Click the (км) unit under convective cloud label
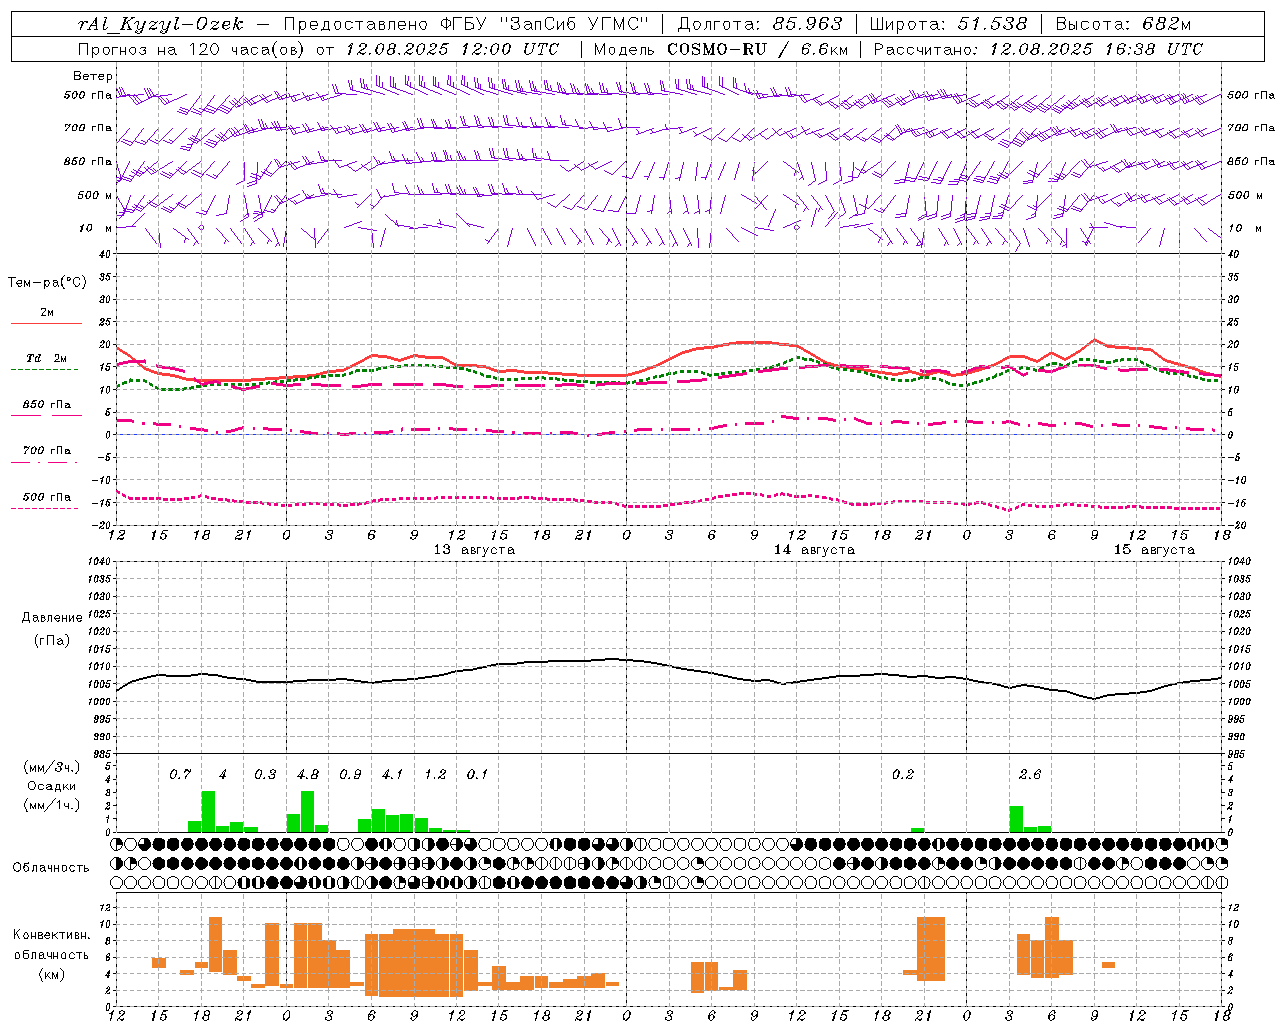 [x=51, y=974]
